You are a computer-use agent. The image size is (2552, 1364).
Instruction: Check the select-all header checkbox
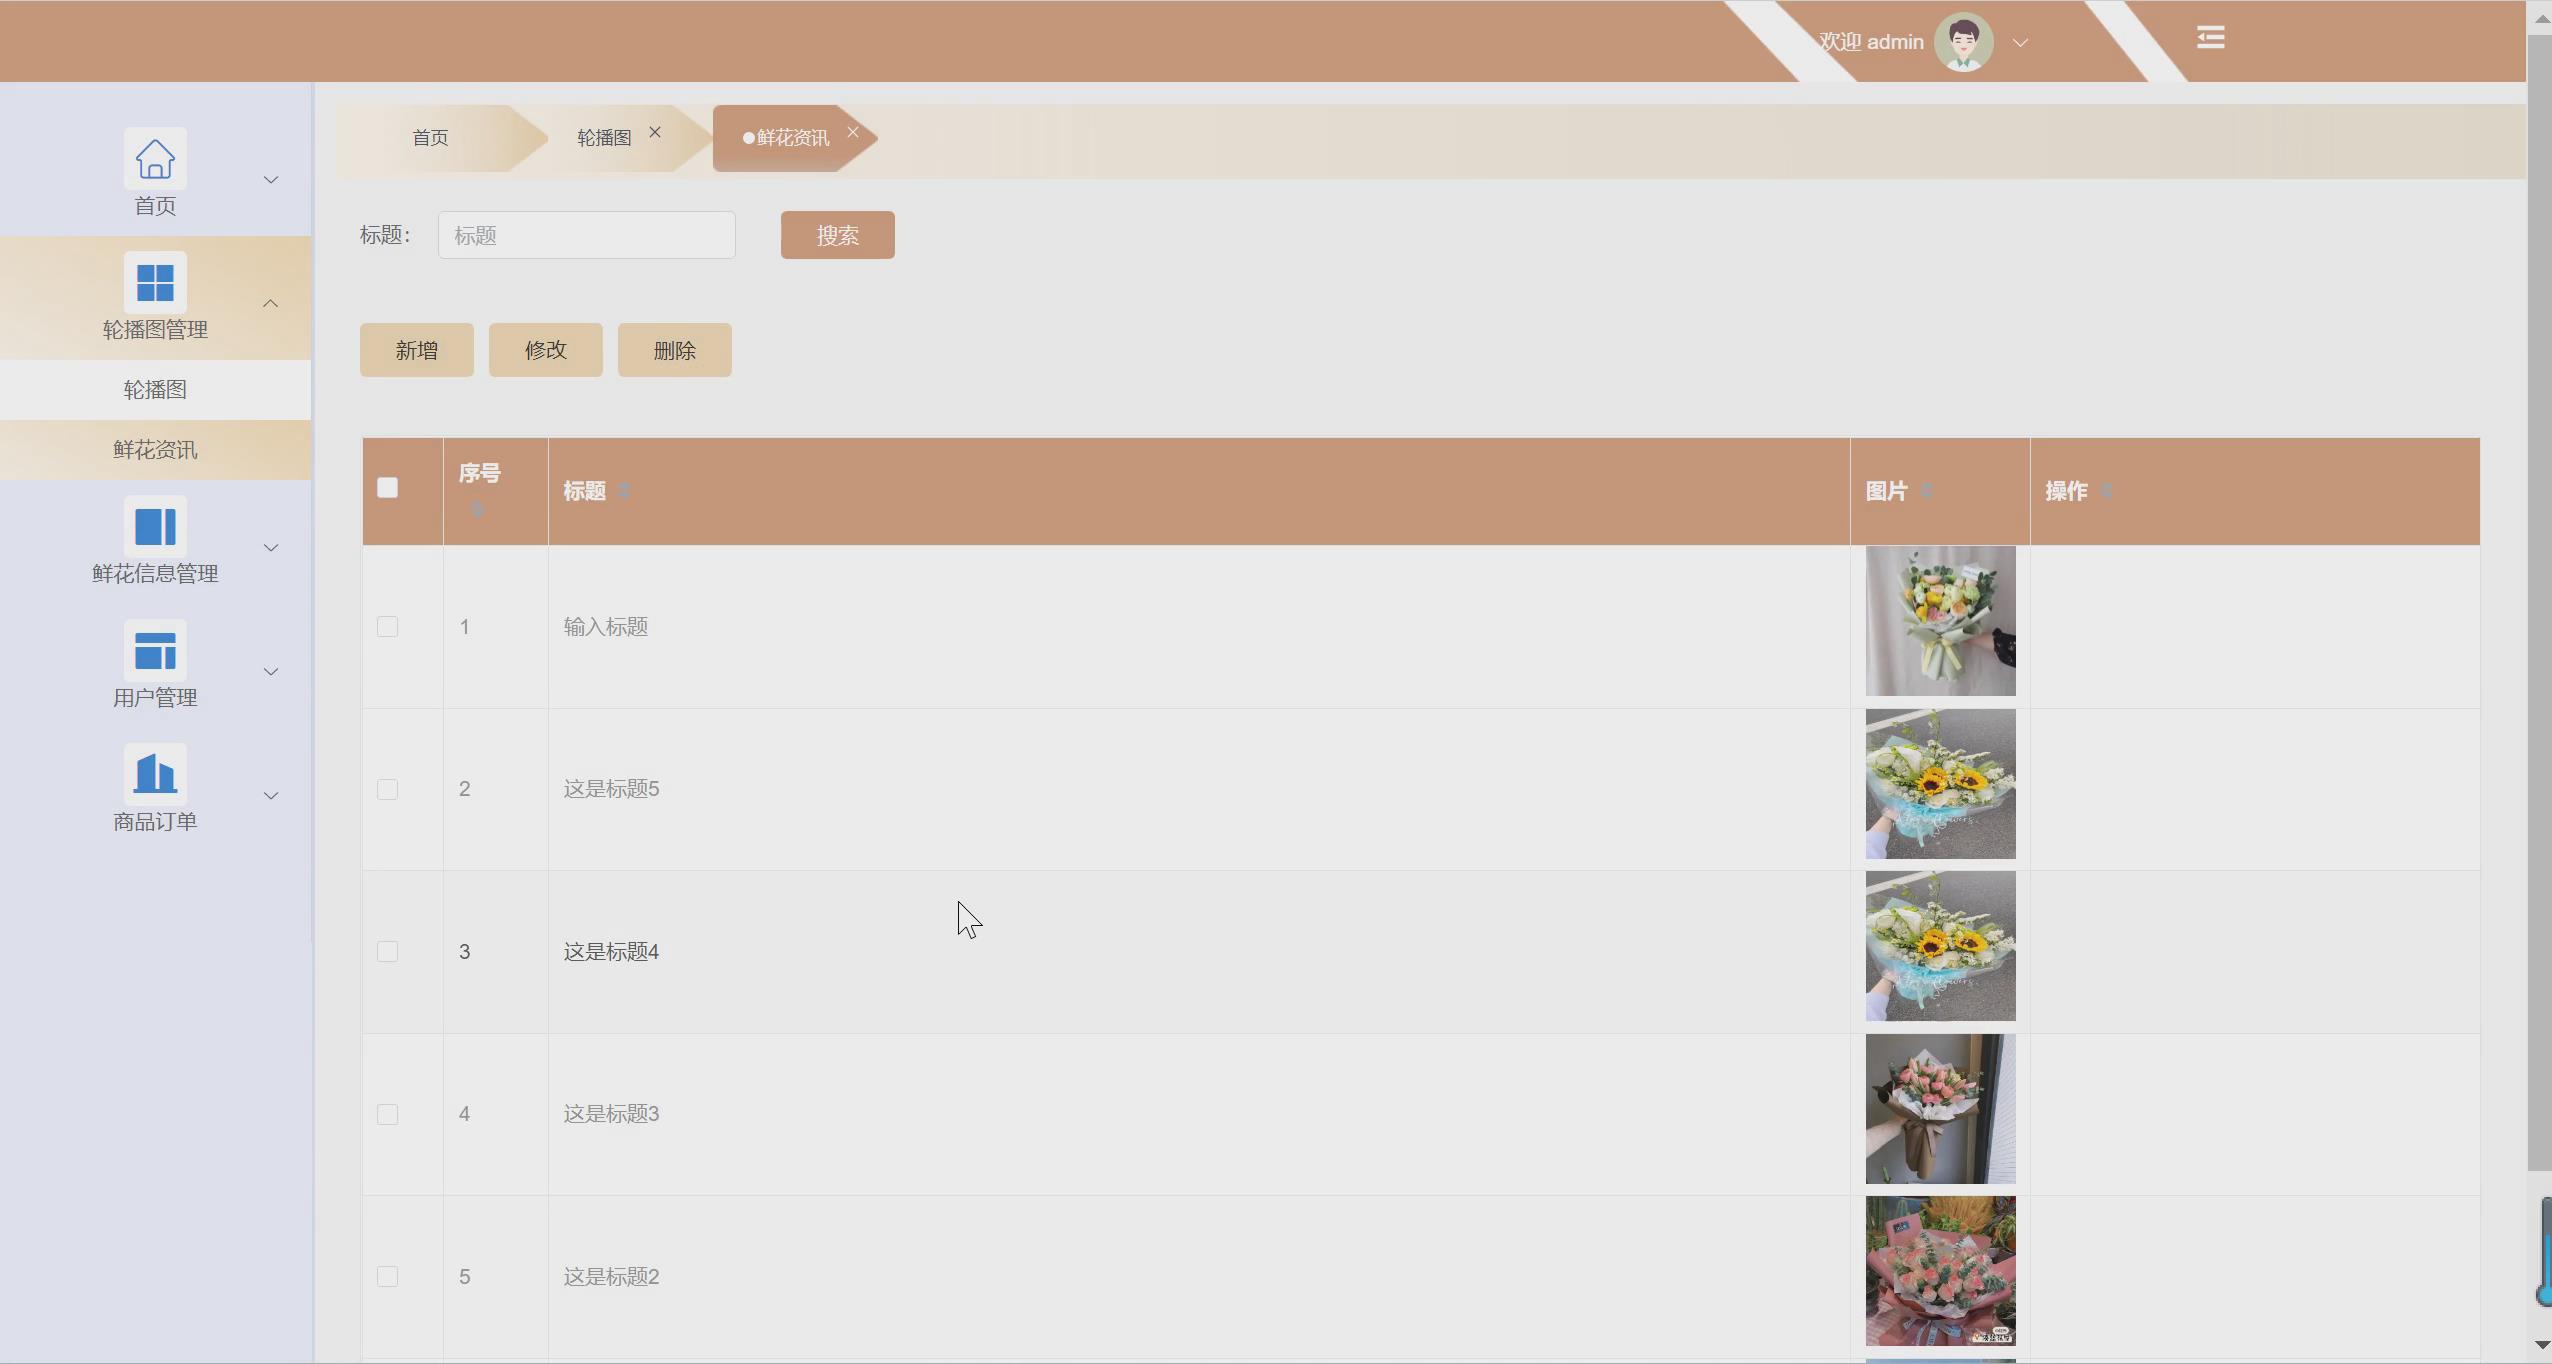[387, 488]
